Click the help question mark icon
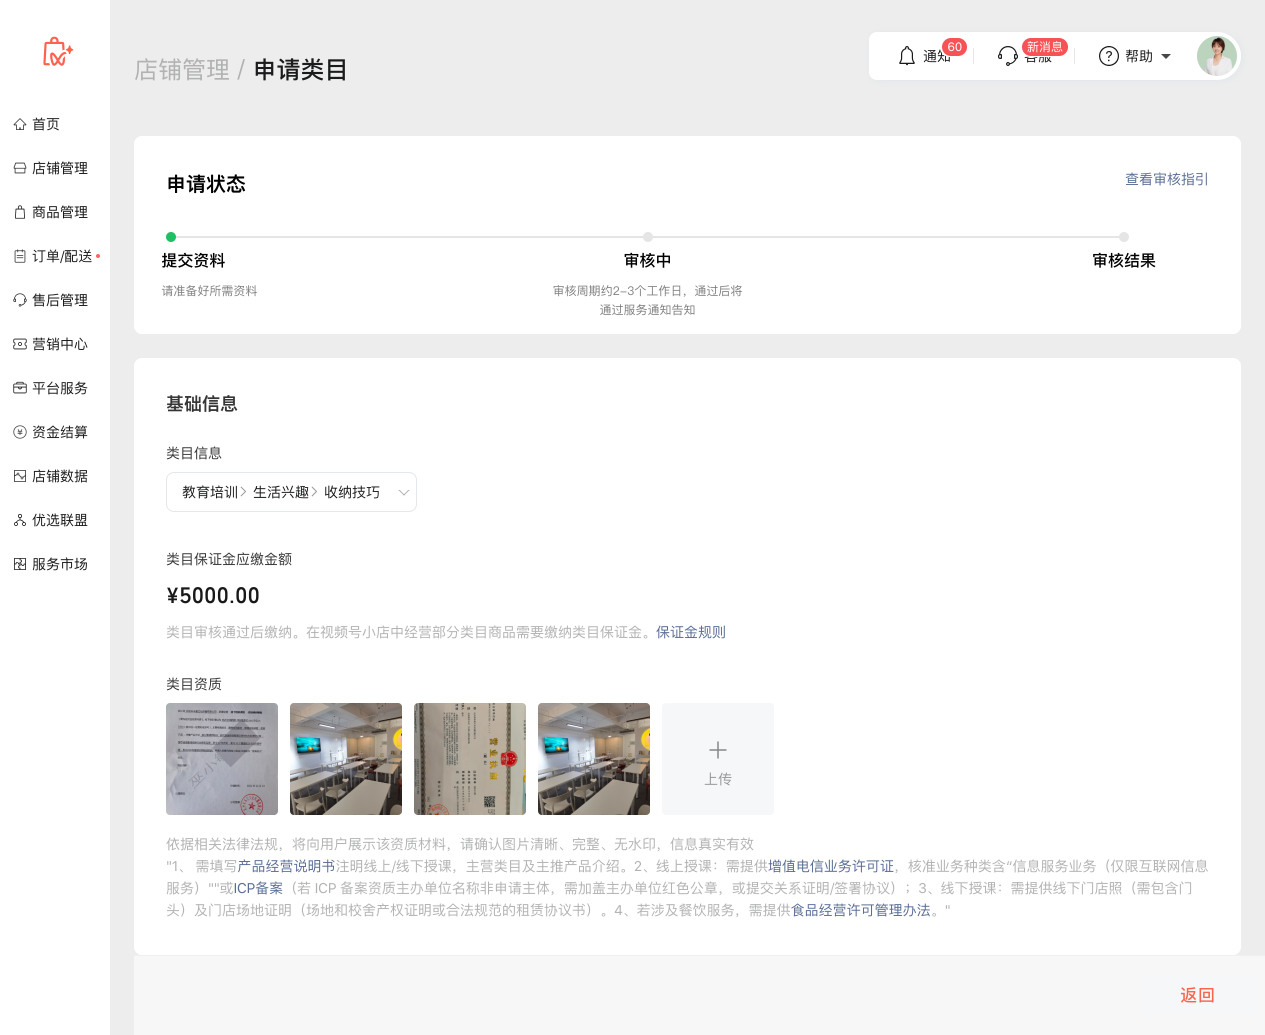Viewport: 1265px width, 1035px height. point(1108,56)
